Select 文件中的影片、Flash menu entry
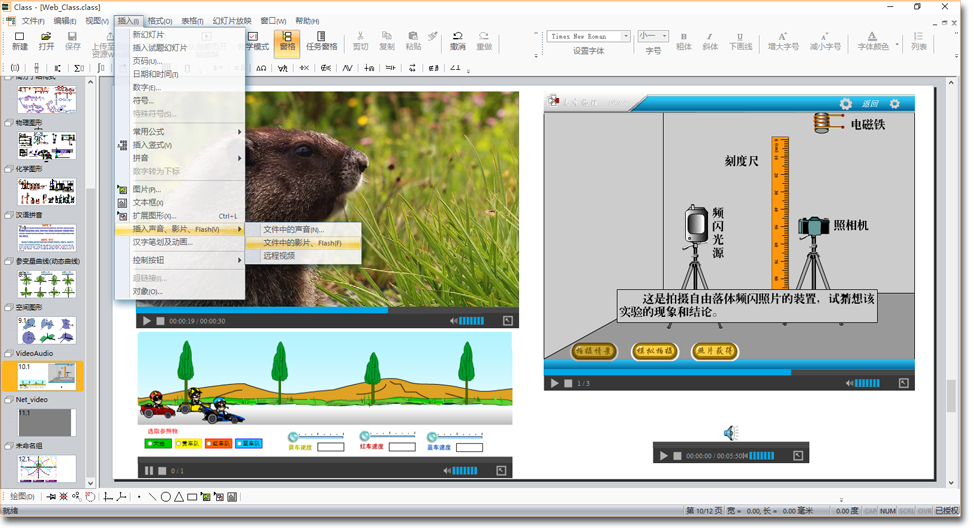This screenshot has height=530, width=974. [302, 243]
